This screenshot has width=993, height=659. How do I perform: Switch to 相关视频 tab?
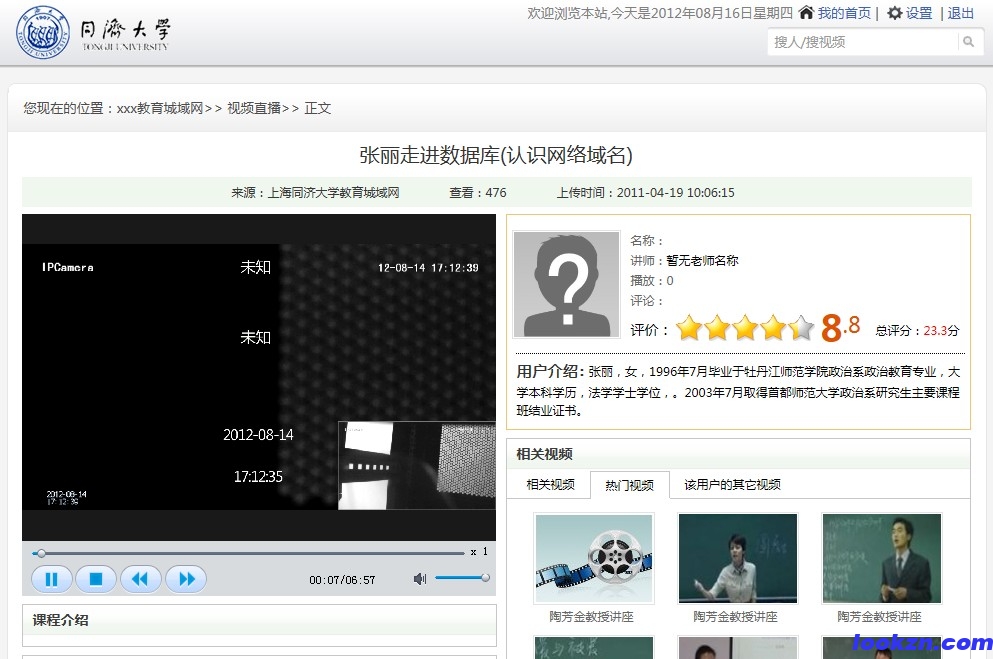coord(550,484)
